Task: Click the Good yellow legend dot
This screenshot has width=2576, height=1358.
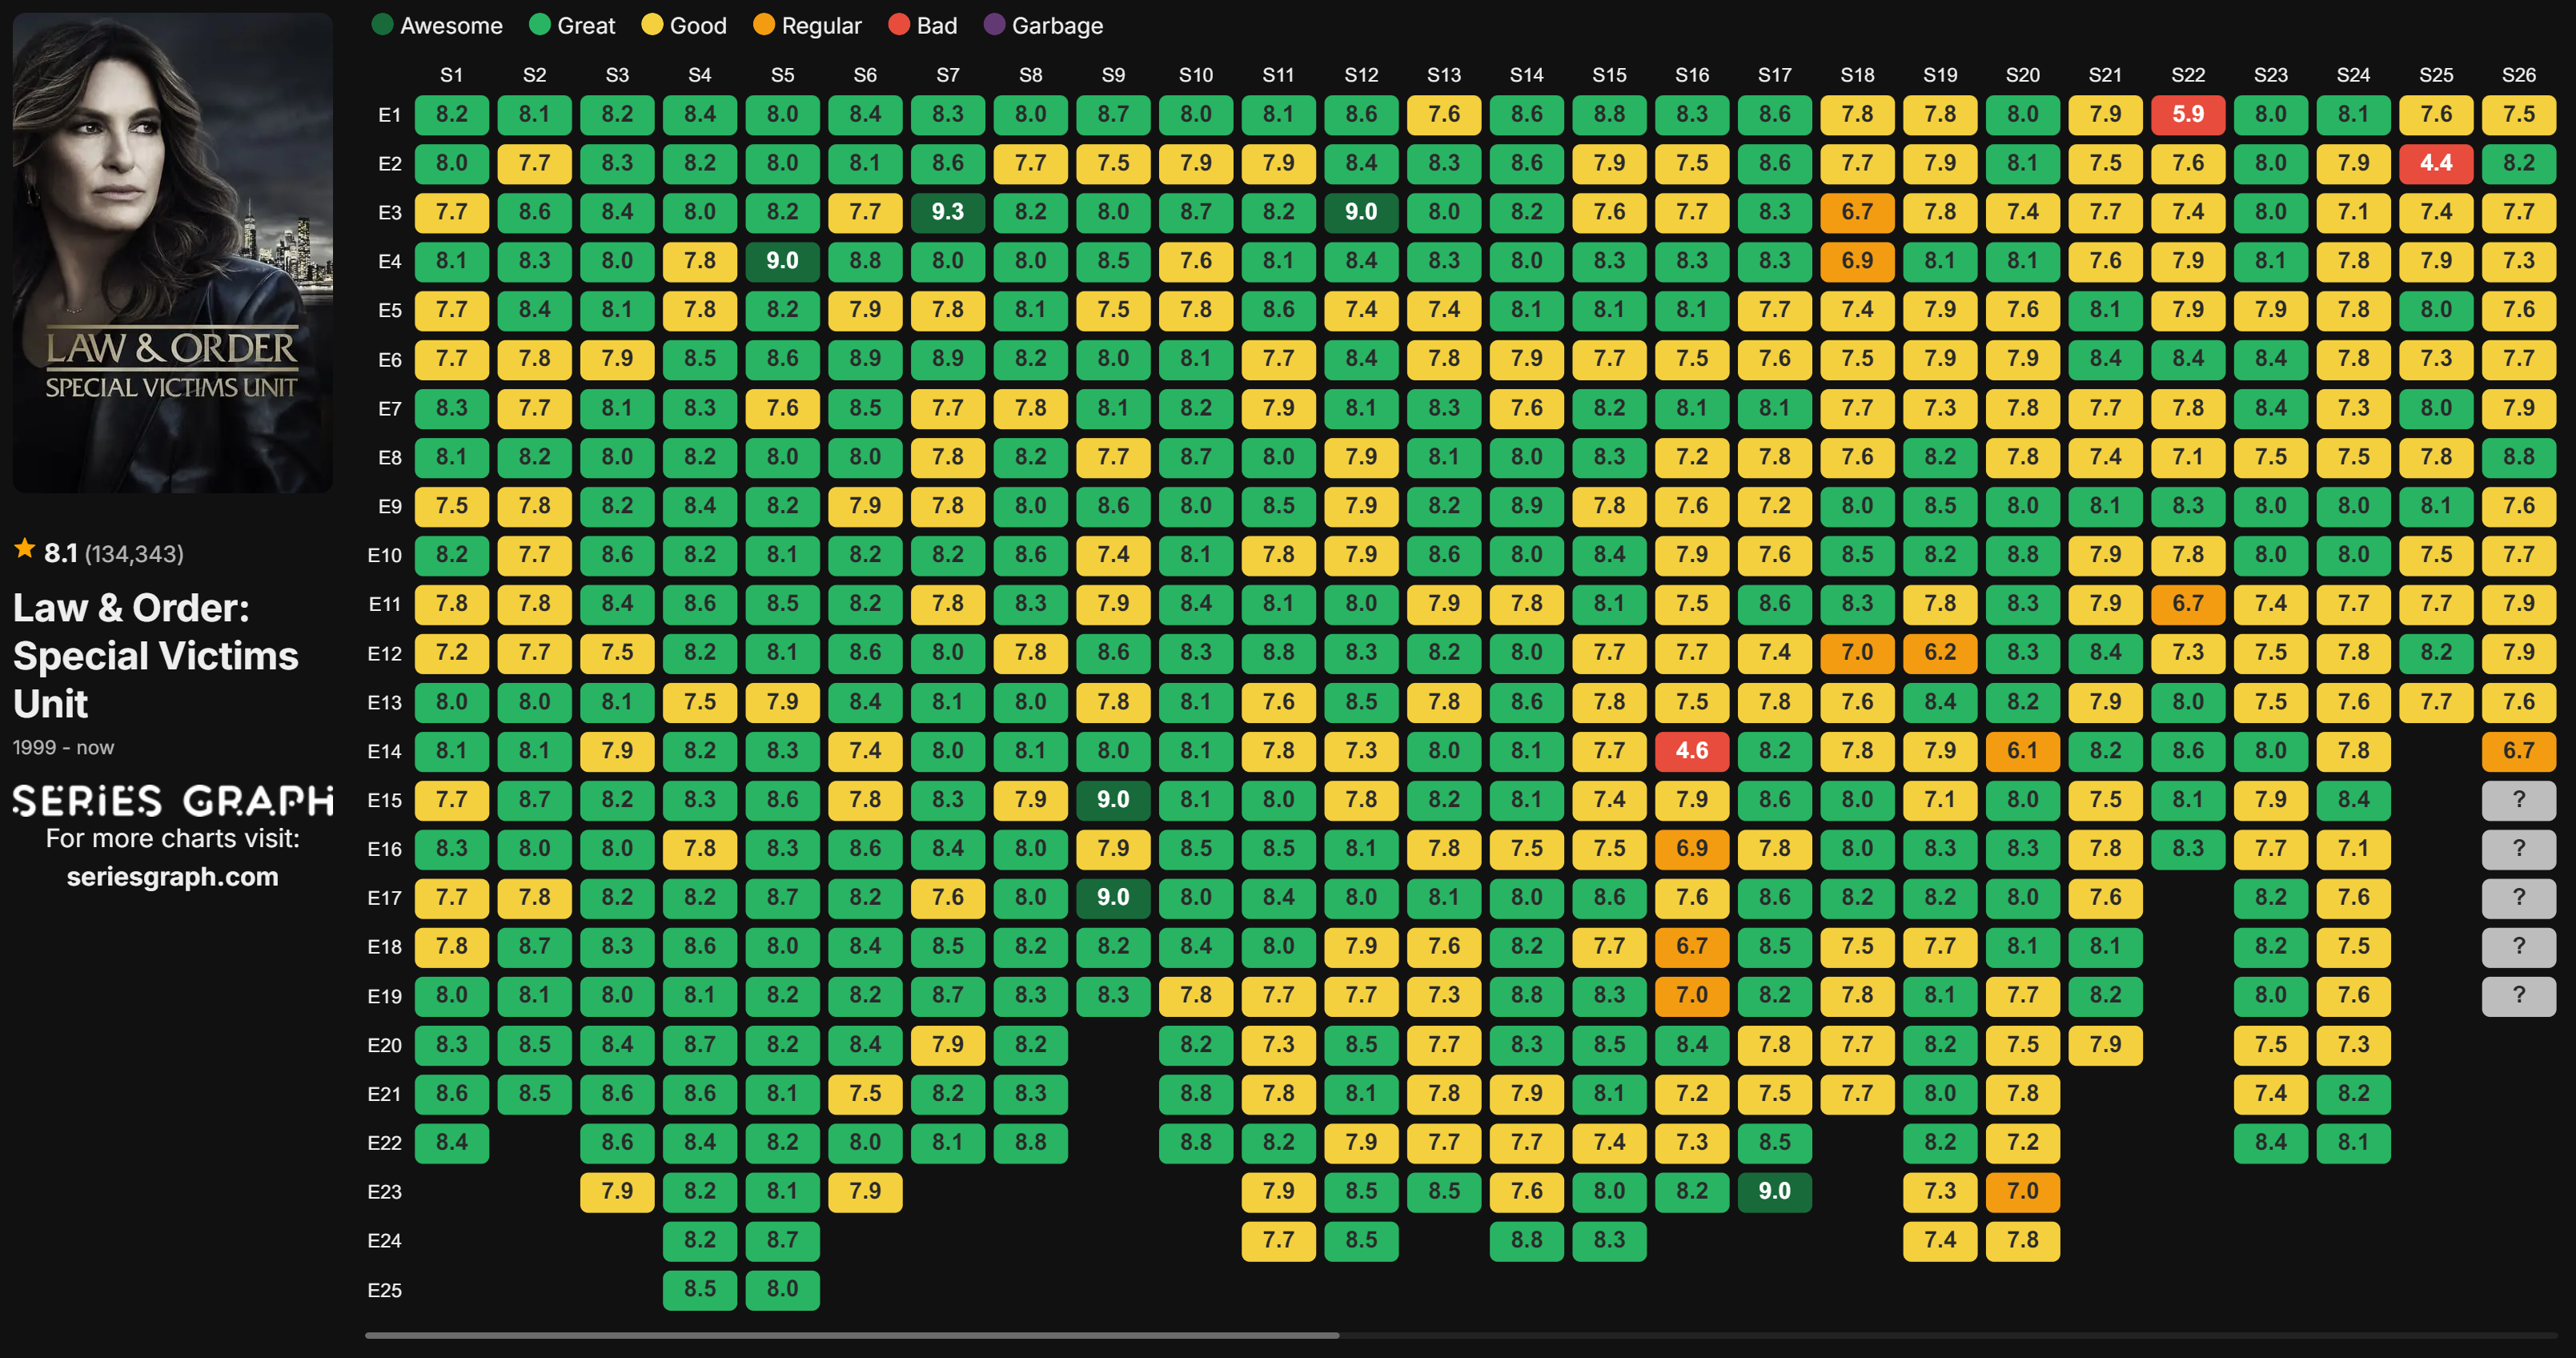Action: 652,25
